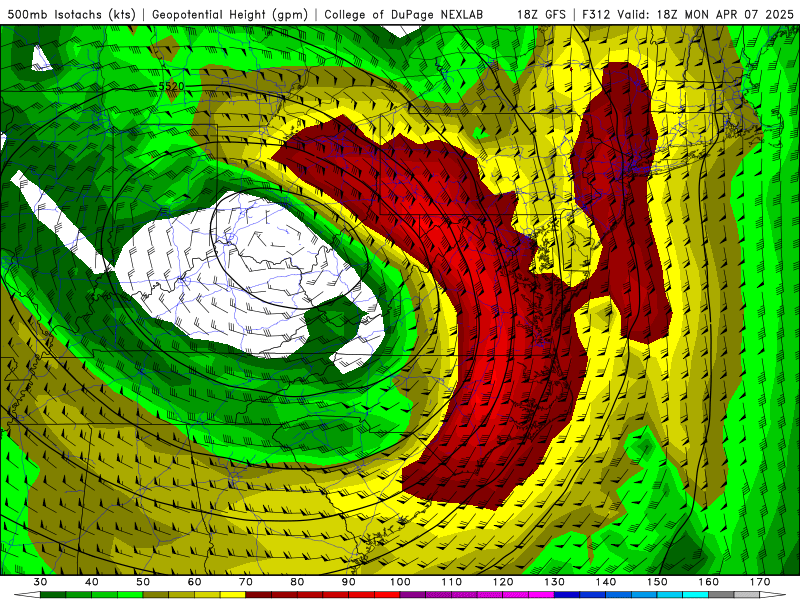800x600 pixels.
Task: Click the legend value 70
Action: tap(246, 582)
